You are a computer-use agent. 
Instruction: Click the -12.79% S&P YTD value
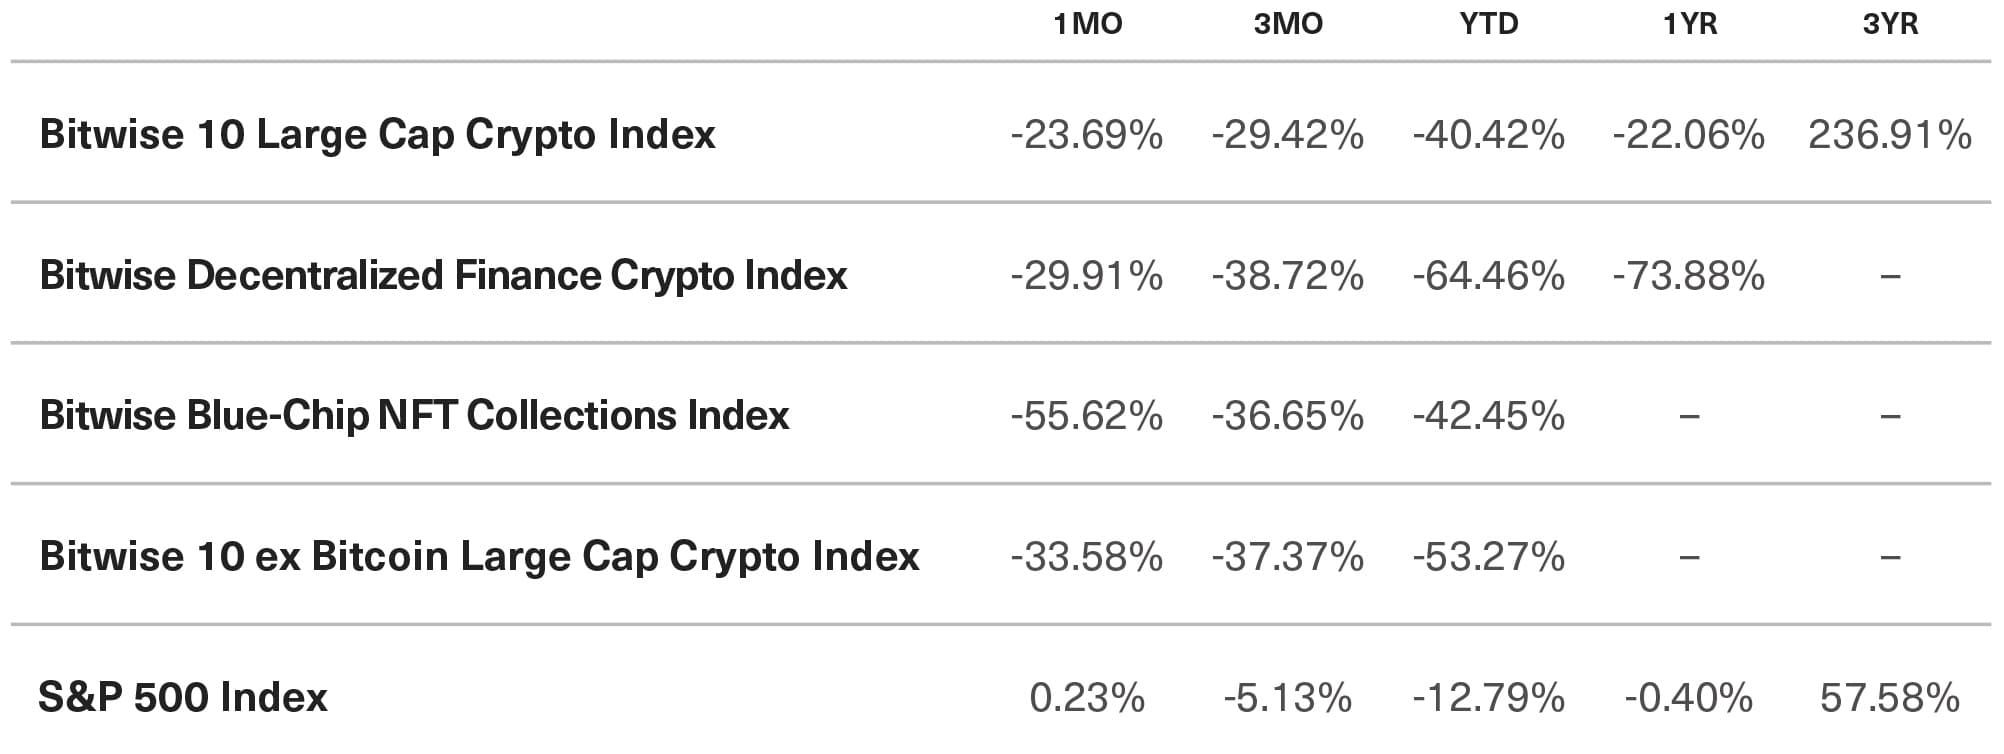[1488, 698]
